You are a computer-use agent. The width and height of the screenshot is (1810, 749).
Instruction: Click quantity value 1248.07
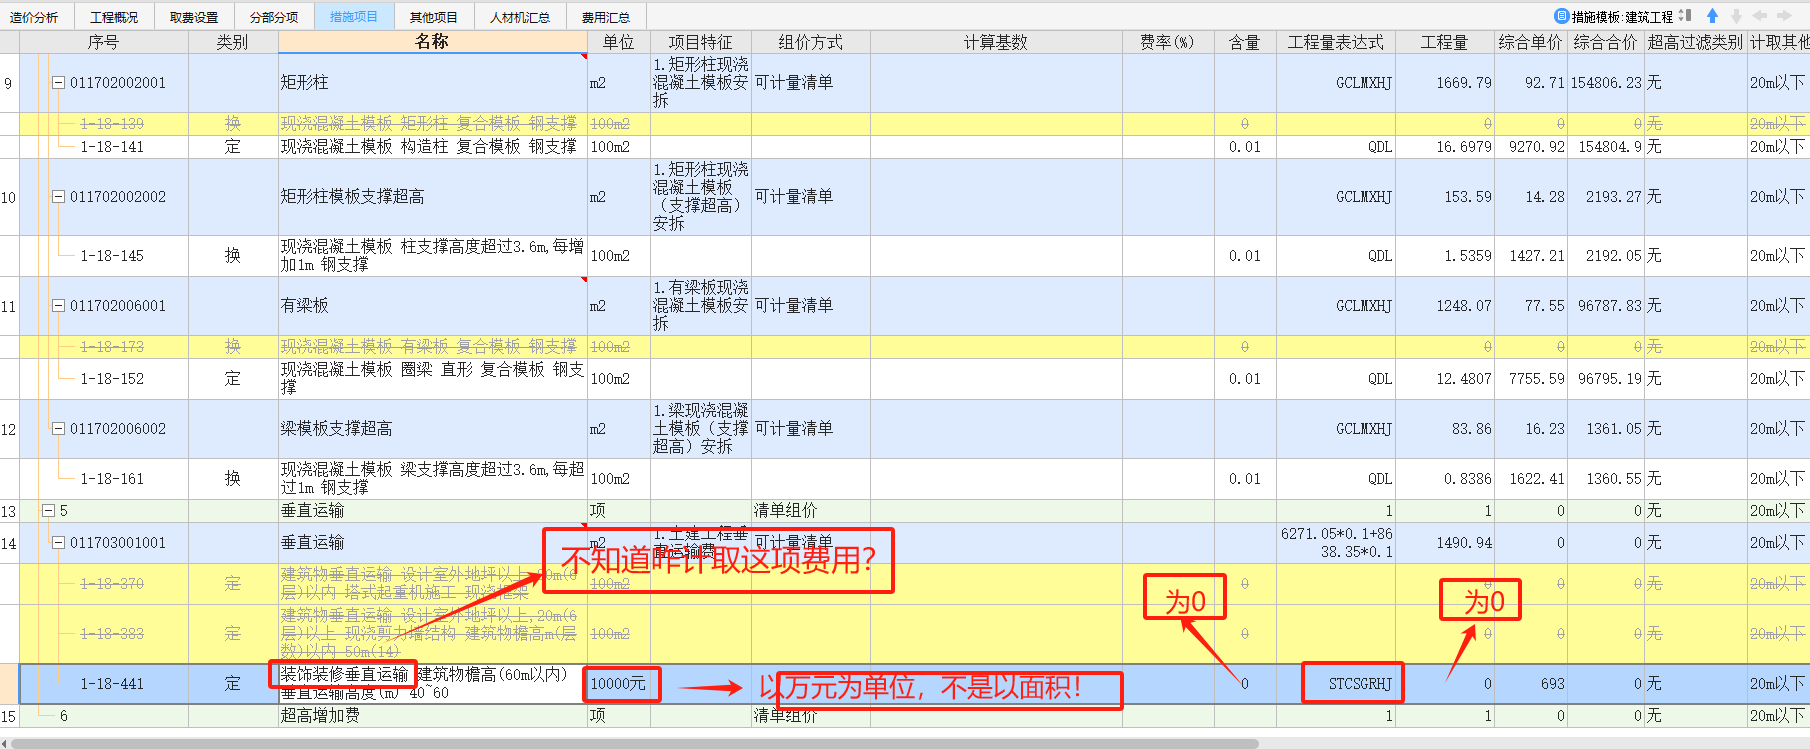pos(1464,306)
